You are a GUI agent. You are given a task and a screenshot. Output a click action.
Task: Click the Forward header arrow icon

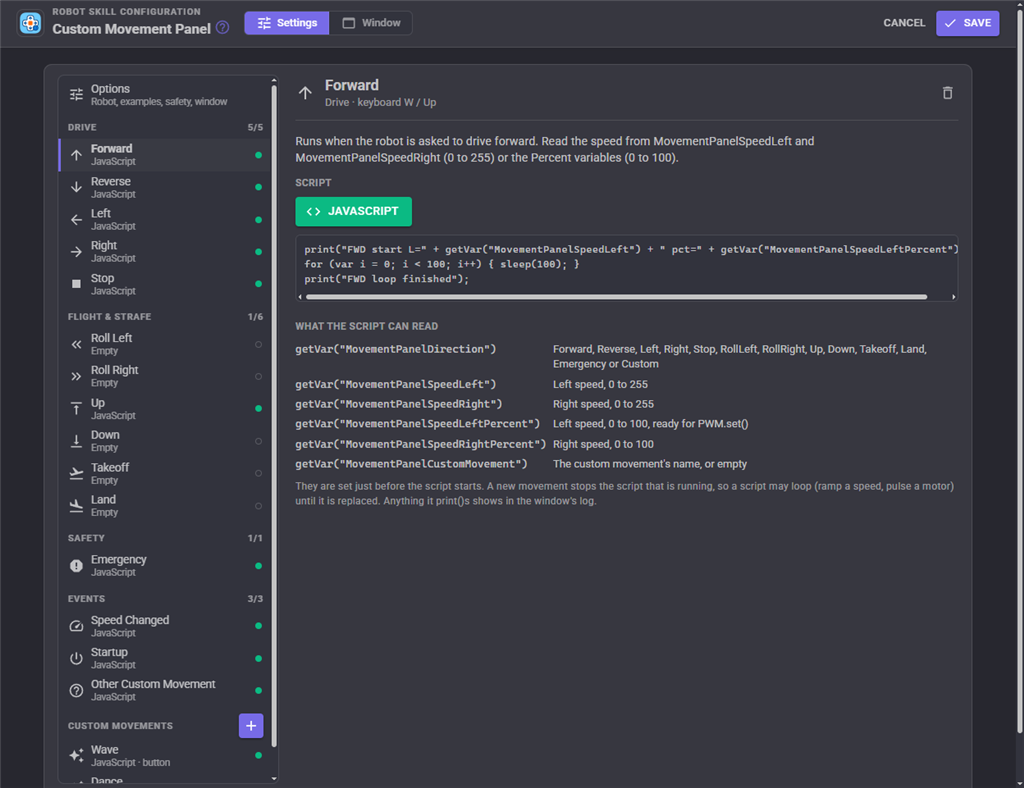[x=305, y=93]
